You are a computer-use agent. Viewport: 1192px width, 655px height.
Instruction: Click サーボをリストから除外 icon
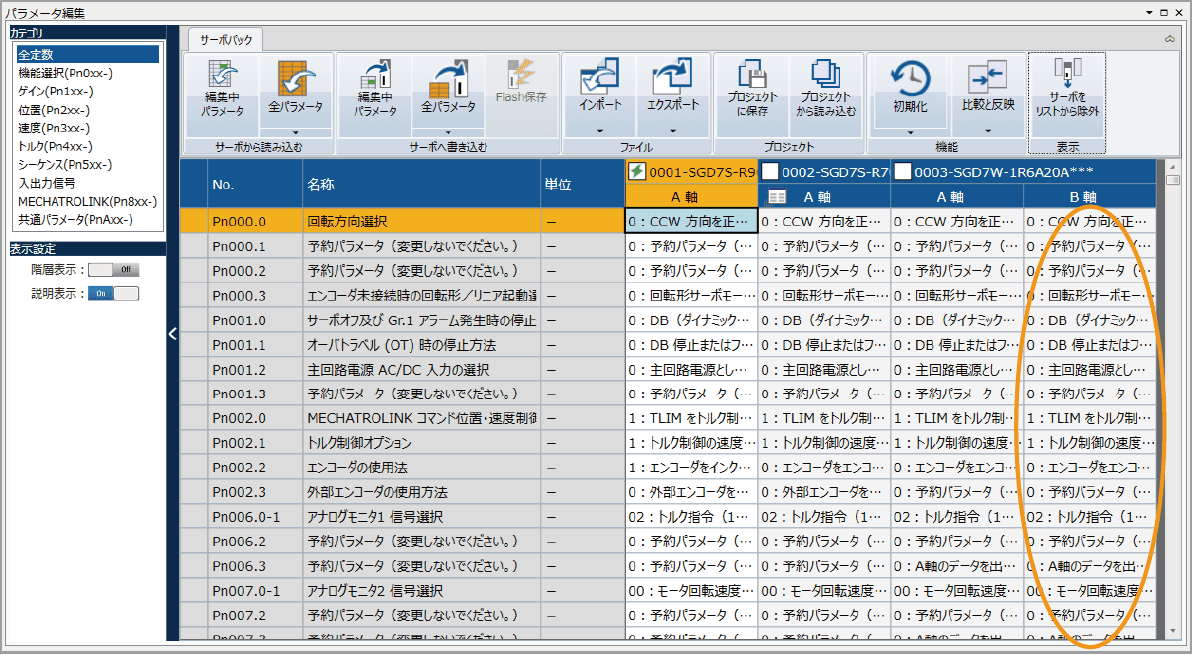coord(1067,75)
